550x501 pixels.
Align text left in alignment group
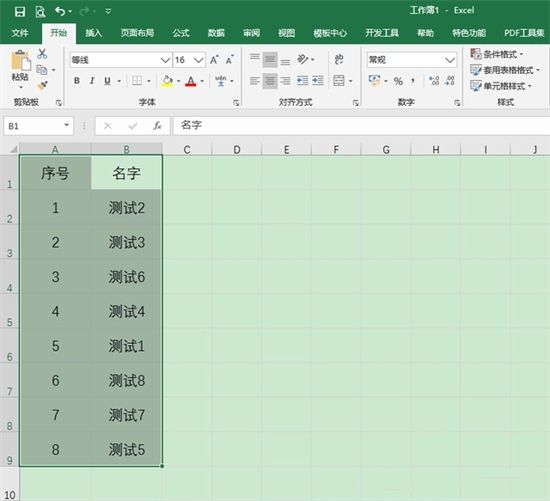[255, 81]
